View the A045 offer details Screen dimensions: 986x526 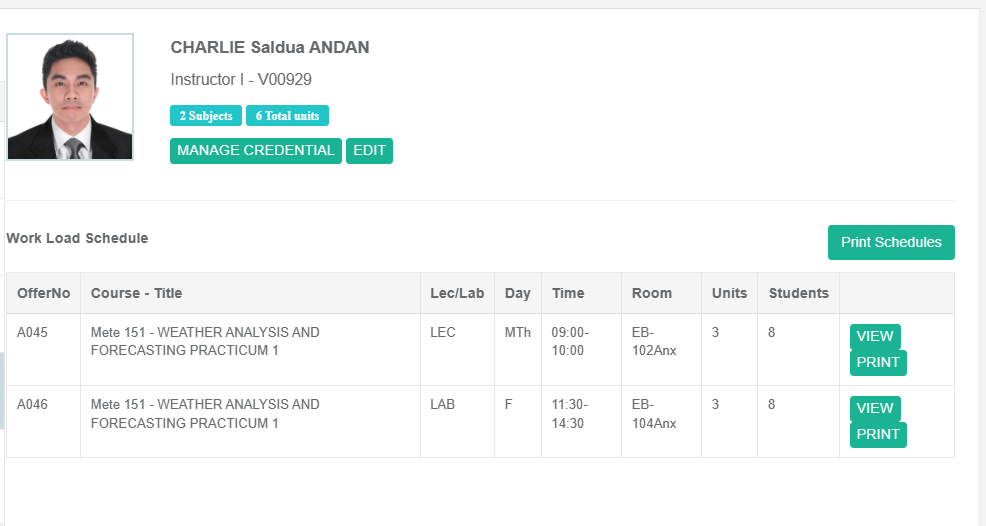tap(875, 336)
